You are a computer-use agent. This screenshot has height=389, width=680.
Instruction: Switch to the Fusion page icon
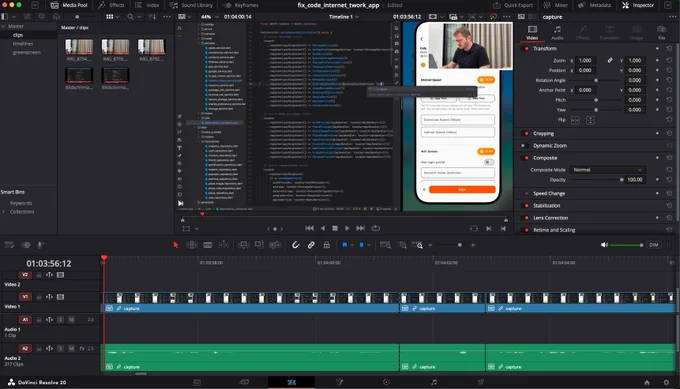[339, 382]
